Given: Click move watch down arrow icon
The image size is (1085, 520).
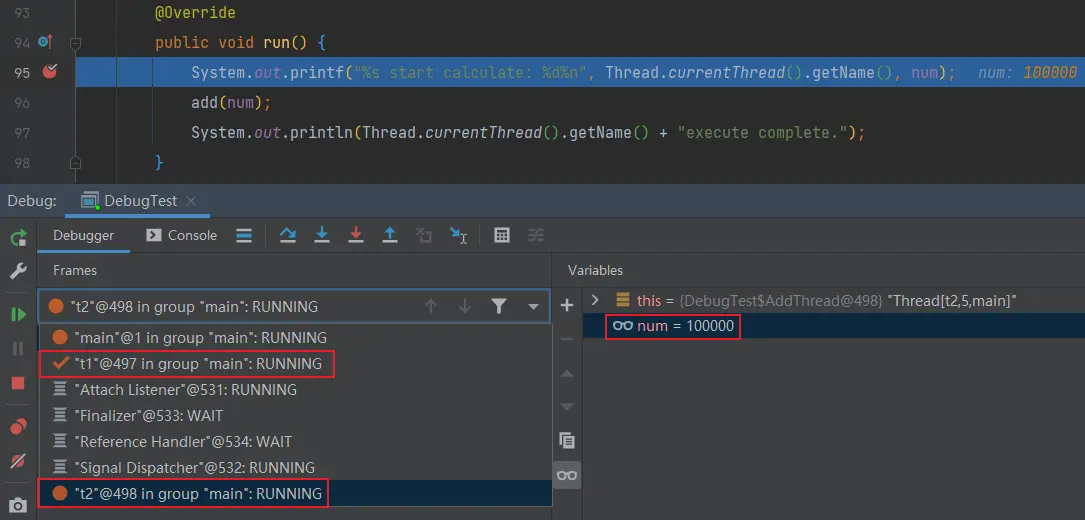Looking at the screenshot, I should [x=567, y=406].
